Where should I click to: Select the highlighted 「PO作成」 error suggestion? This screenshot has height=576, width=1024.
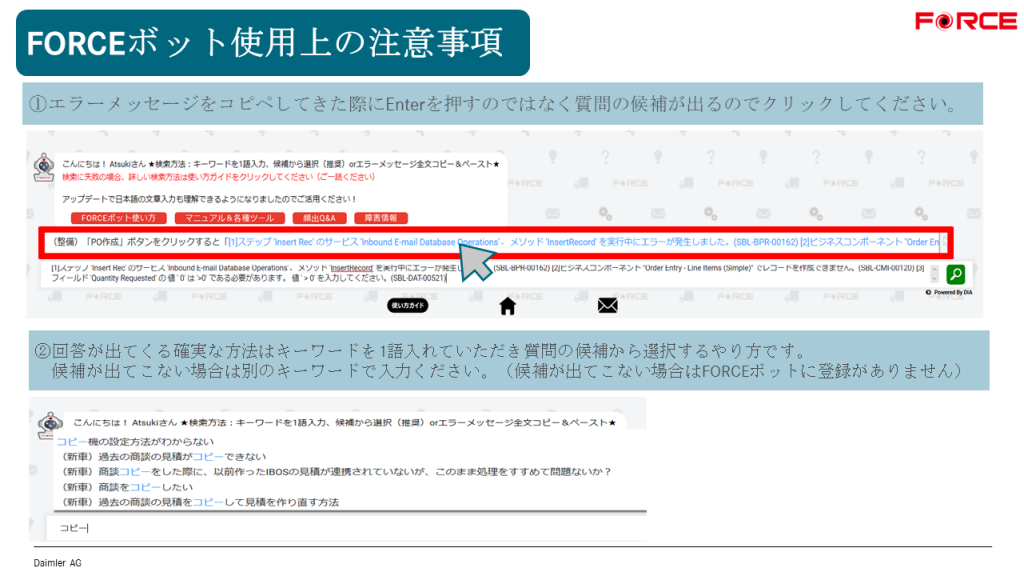[x=490, y=243]
